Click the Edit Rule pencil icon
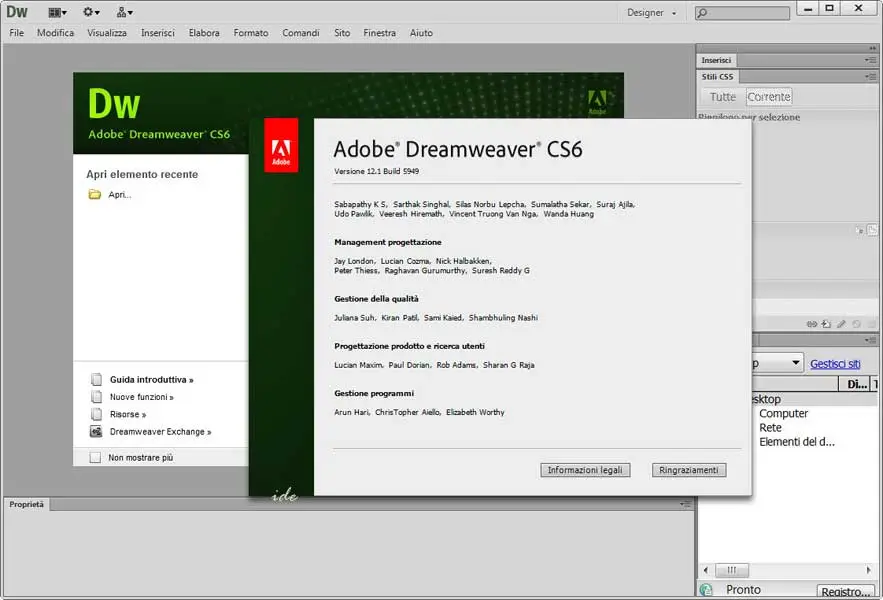The image size is (883, 600). click(841, 324)
